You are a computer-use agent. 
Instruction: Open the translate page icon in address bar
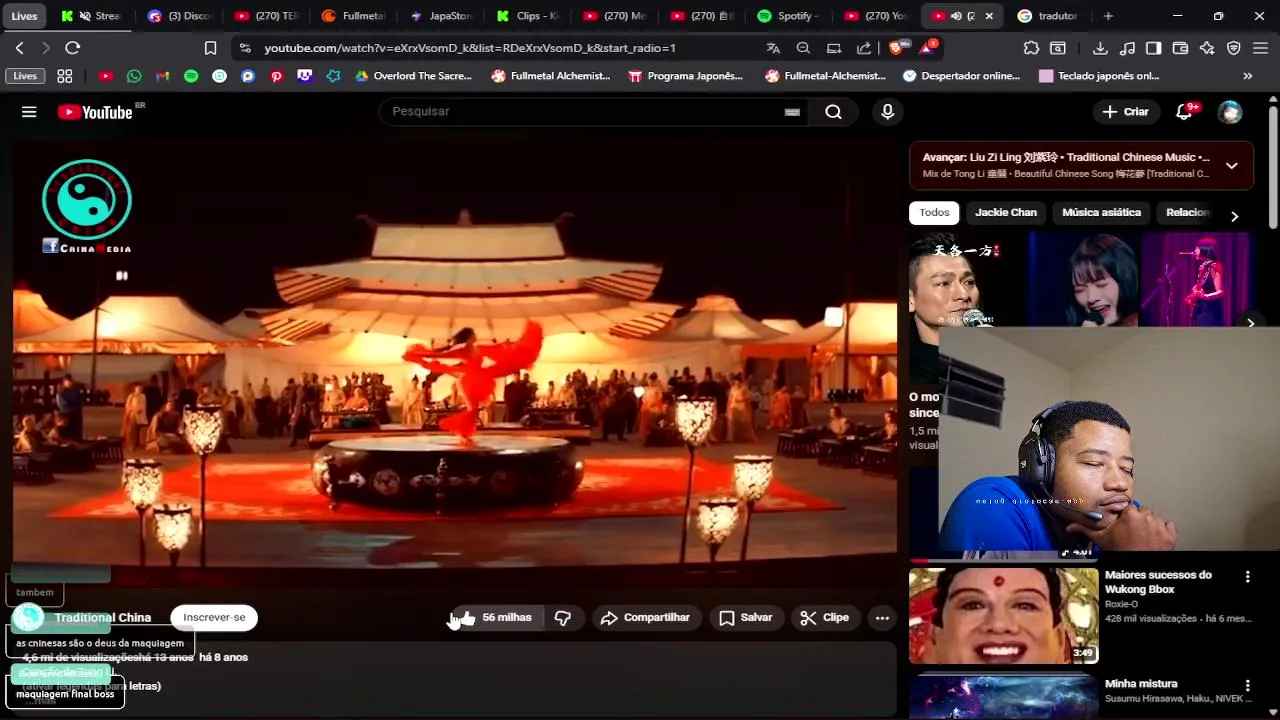coord(772,48)
